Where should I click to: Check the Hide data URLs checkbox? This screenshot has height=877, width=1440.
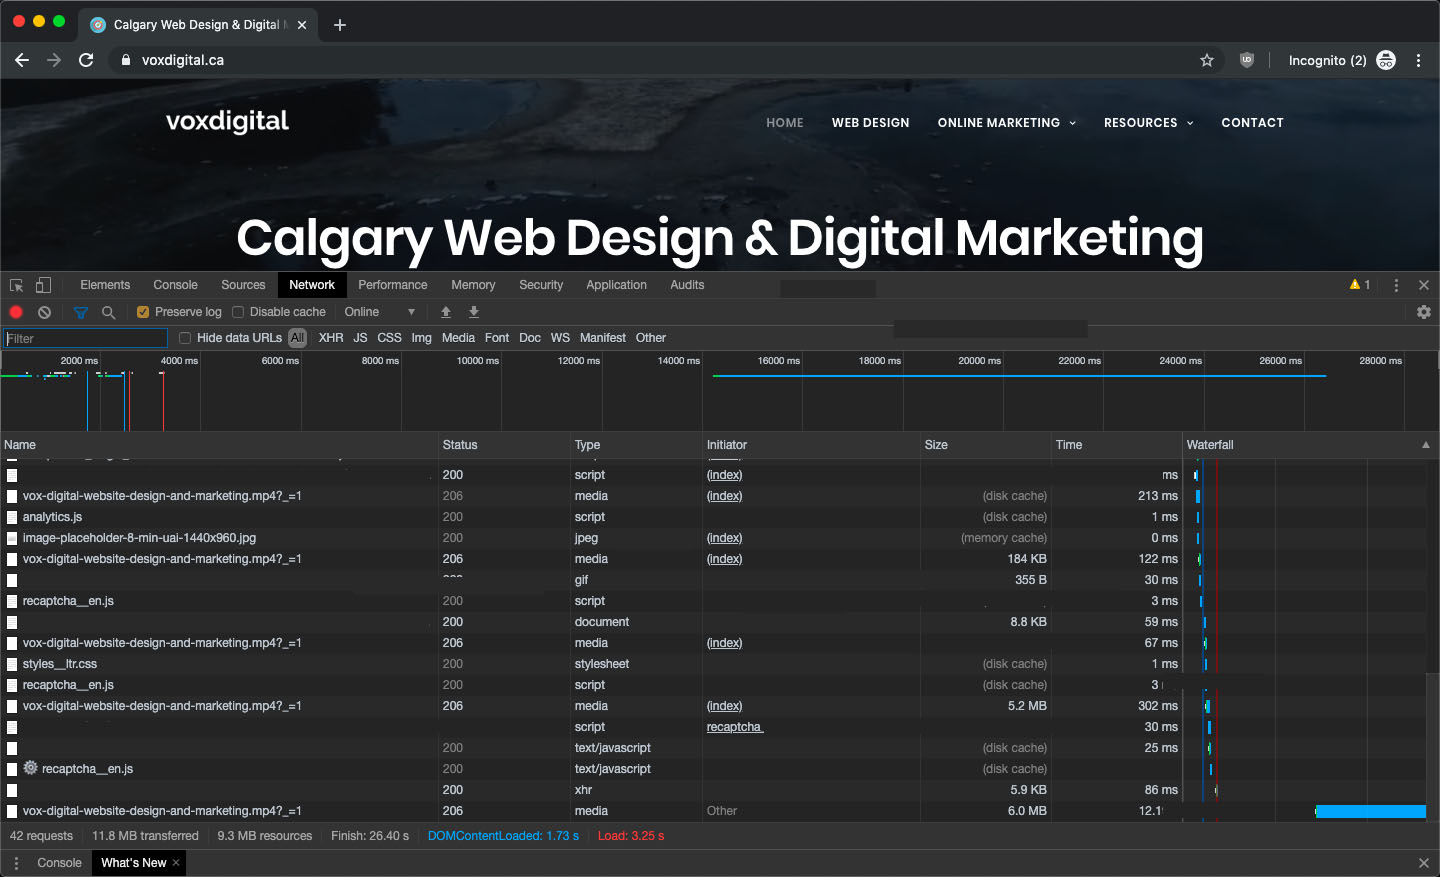click(x=185, y=338)
